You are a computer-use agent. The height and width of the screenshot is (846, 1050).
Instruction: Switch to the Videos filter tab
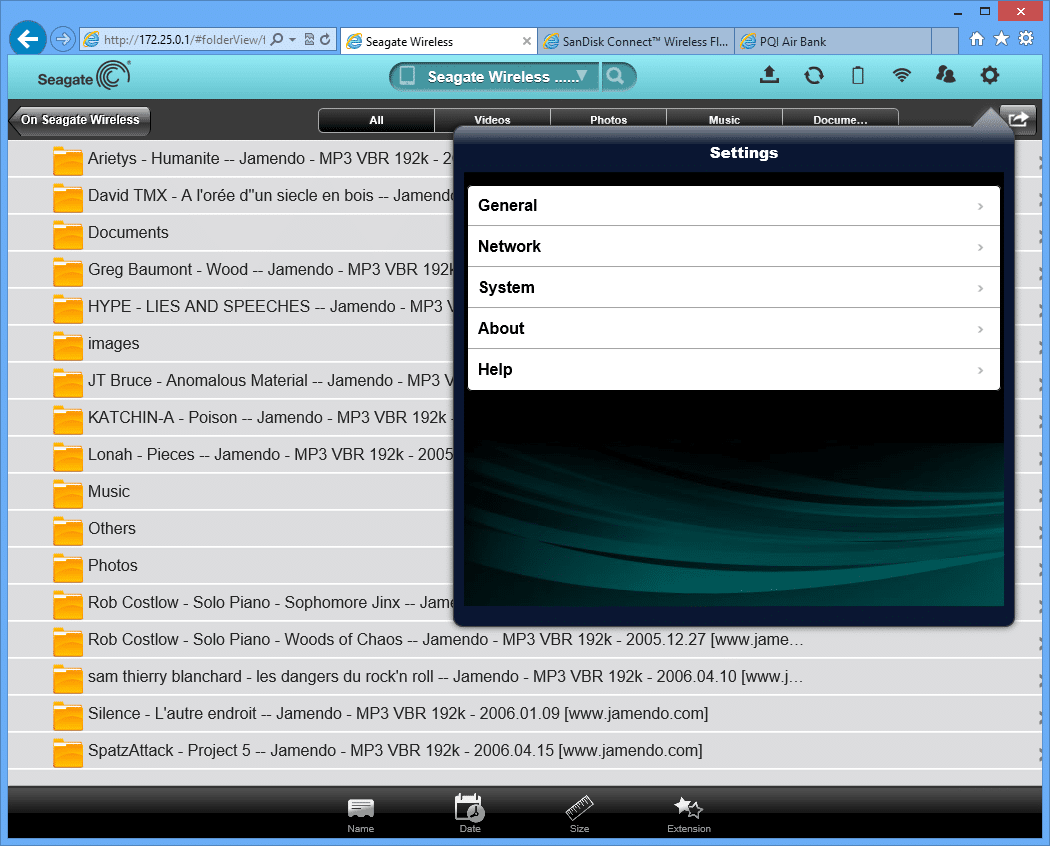(x=492, y=120)
